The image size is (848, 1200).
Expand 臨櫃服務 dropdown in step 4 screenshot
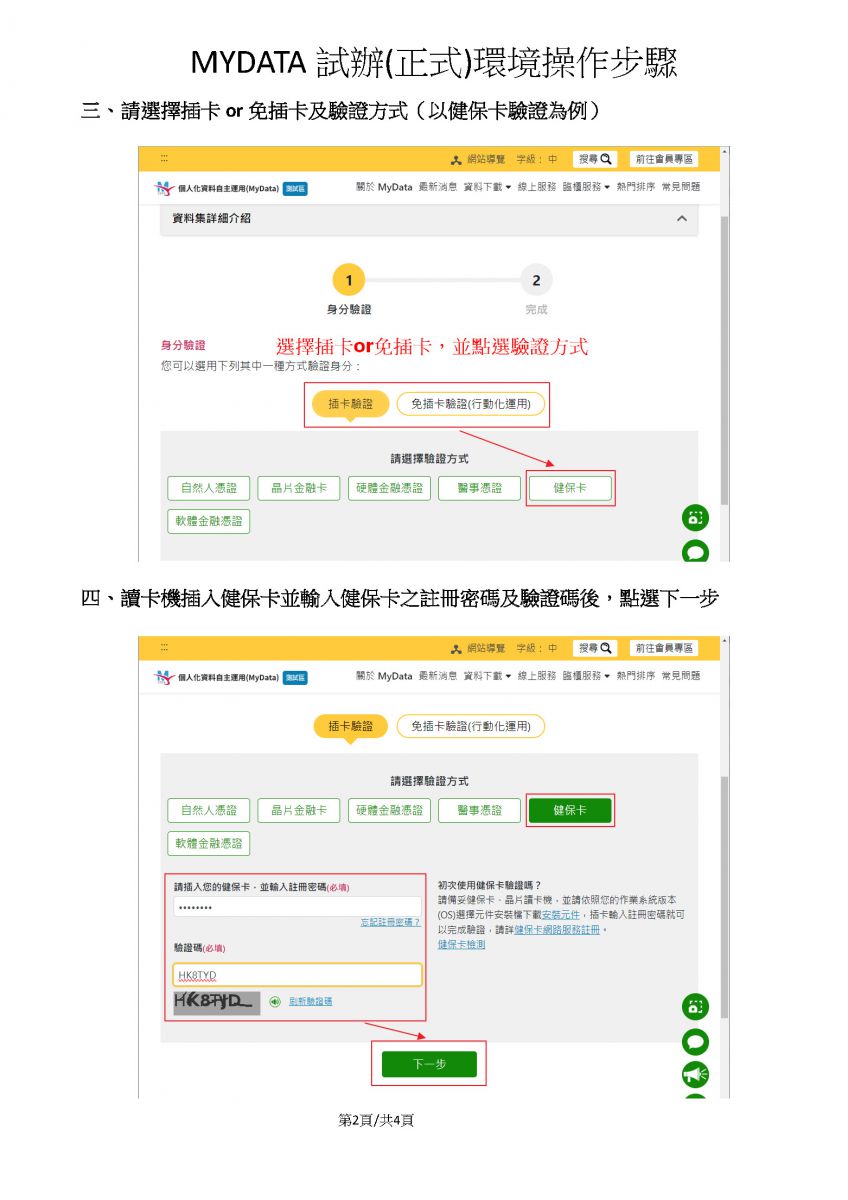586,676
